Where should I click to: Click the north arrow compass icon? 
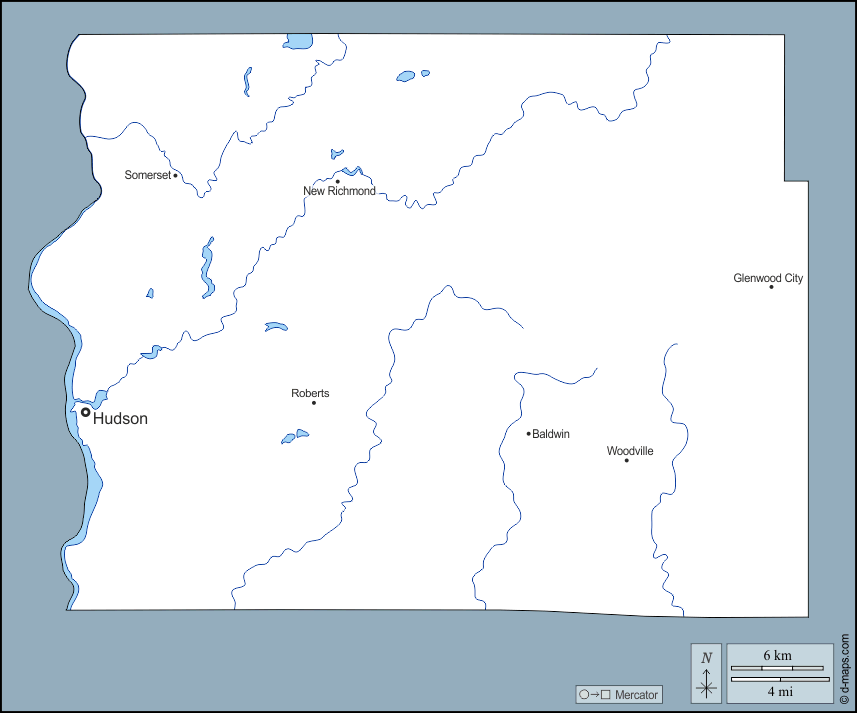click(x=707, y=673)
